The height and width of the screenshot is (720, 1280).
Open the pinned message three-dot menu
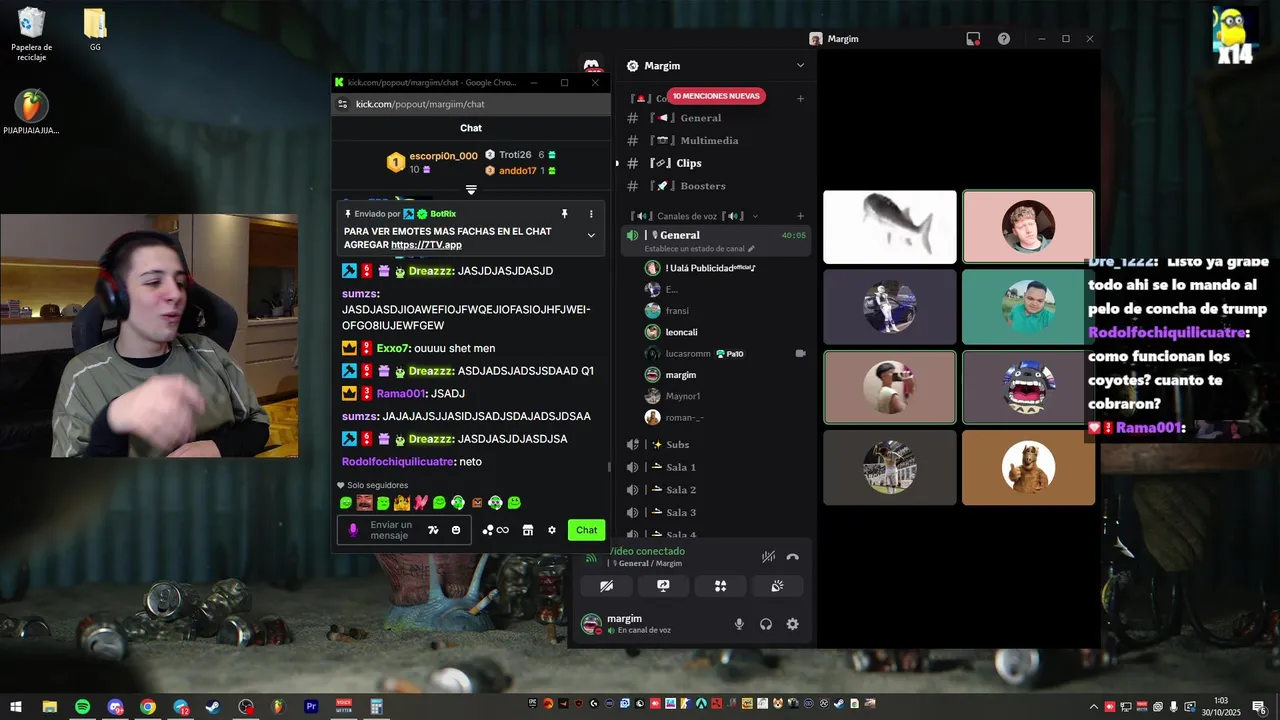[x=591, y=214]
